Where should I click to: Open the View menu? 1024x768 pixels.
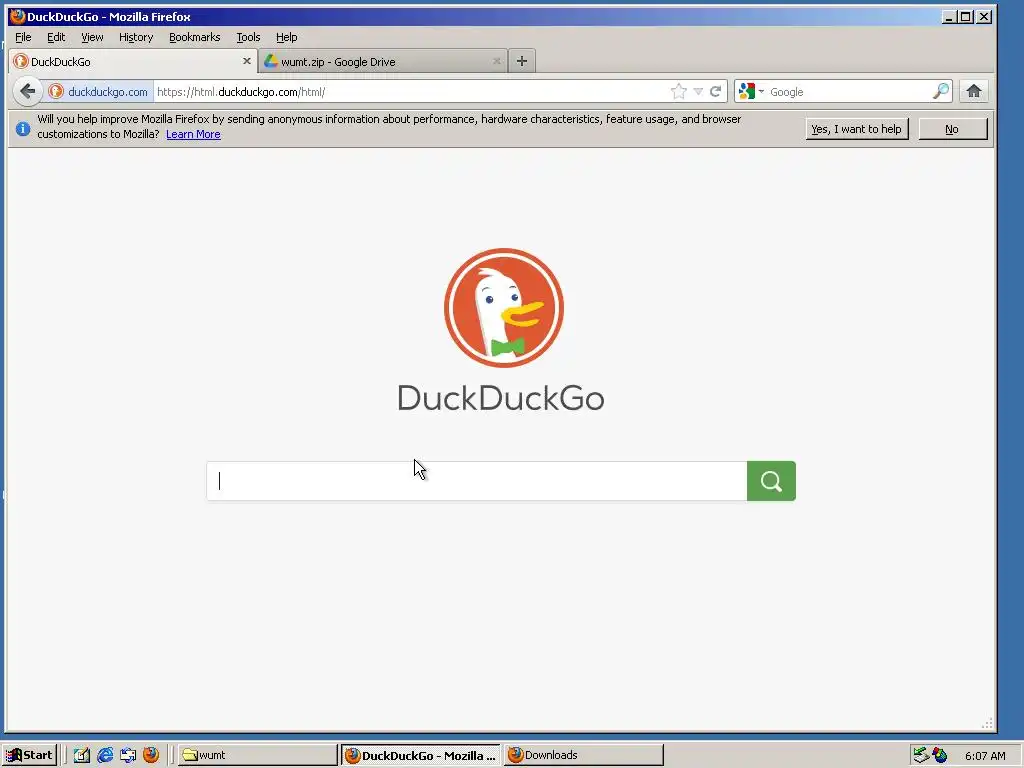point(92,37)
